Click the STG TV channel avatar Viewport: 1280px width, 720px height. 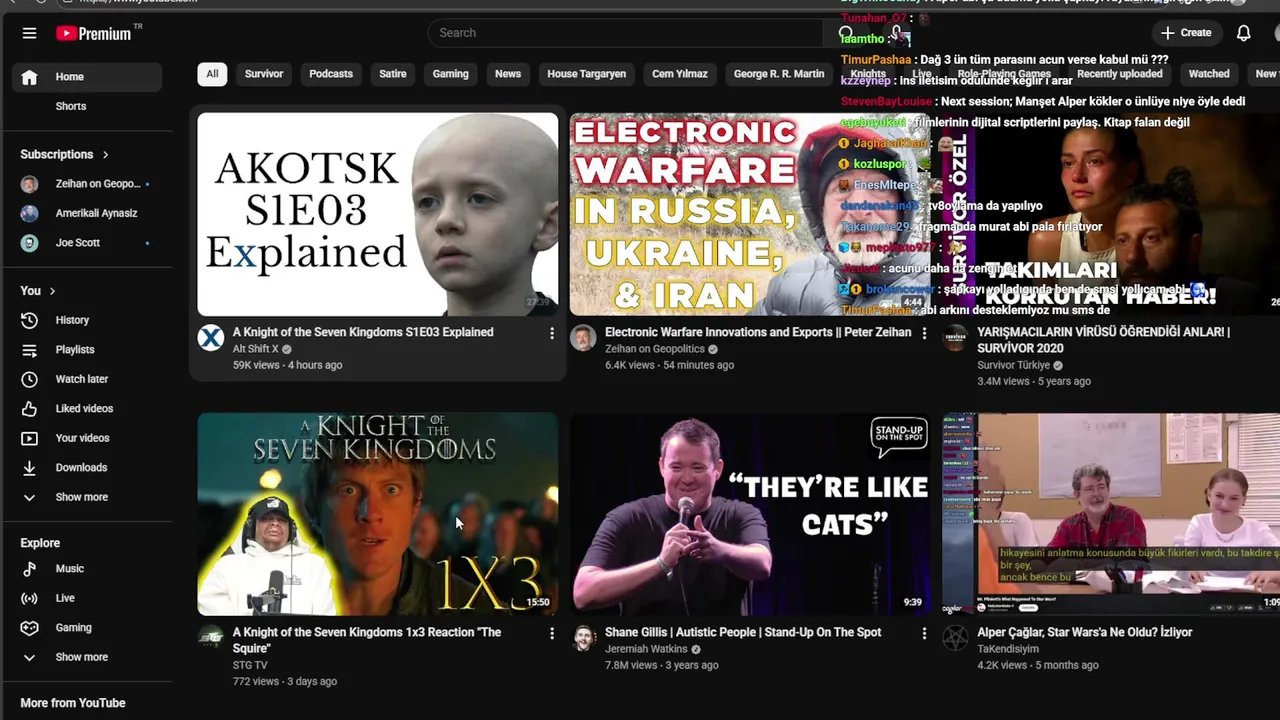pyautogui.click(x=211, y=638)
